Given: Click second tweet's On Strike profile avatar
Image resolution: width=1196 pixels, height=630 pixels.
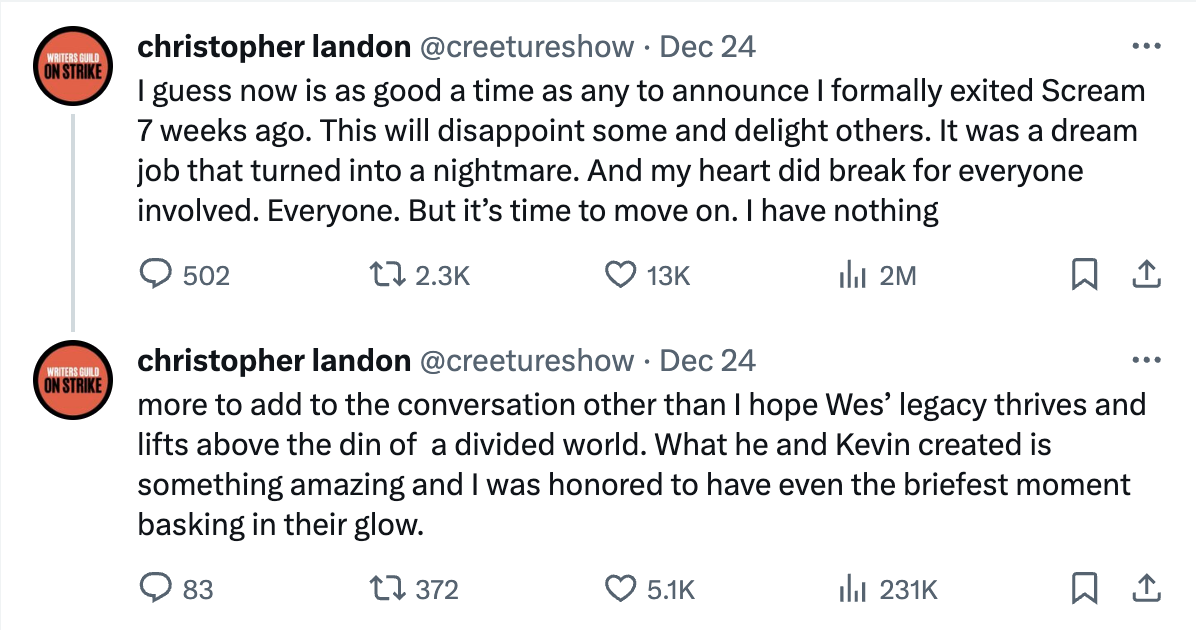Looking at the screenshot, I should [73, 382].
